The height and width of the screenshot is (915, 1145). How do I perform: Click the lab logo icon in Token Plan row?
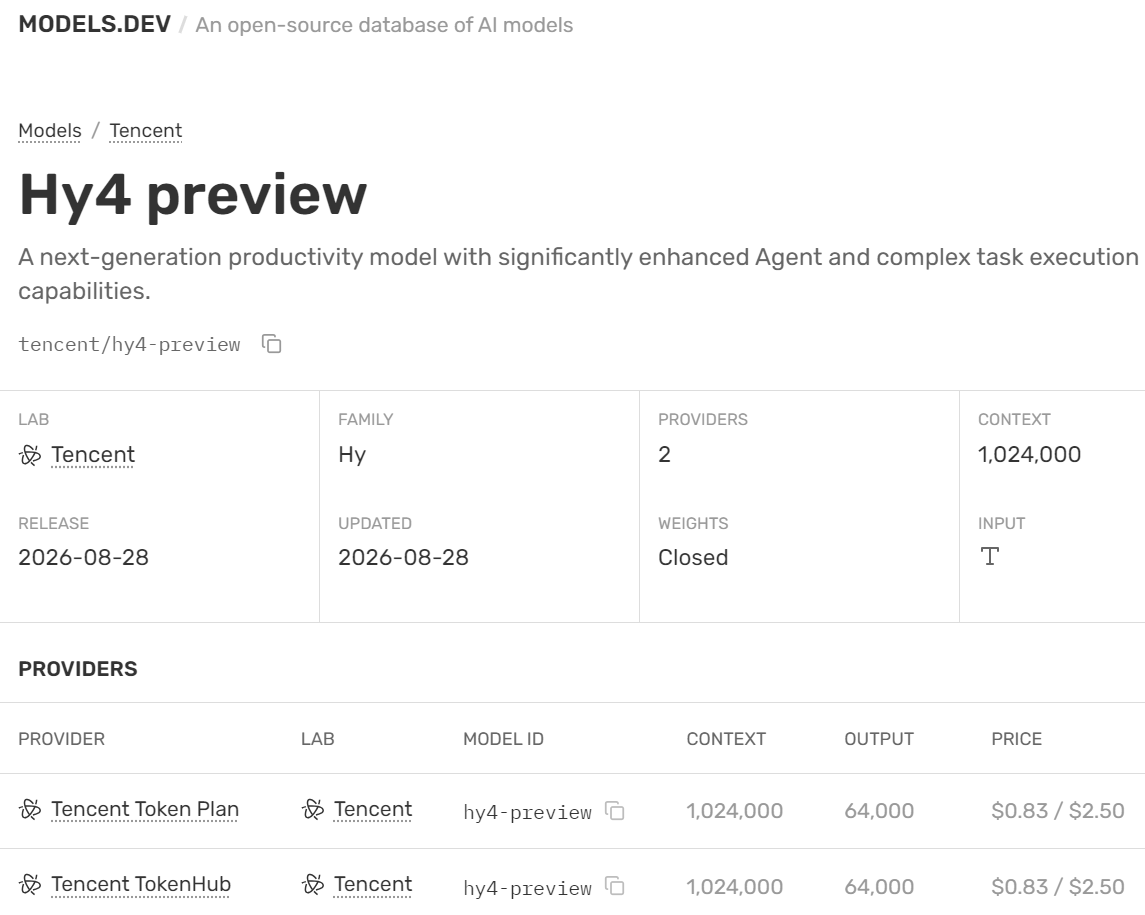313,809
